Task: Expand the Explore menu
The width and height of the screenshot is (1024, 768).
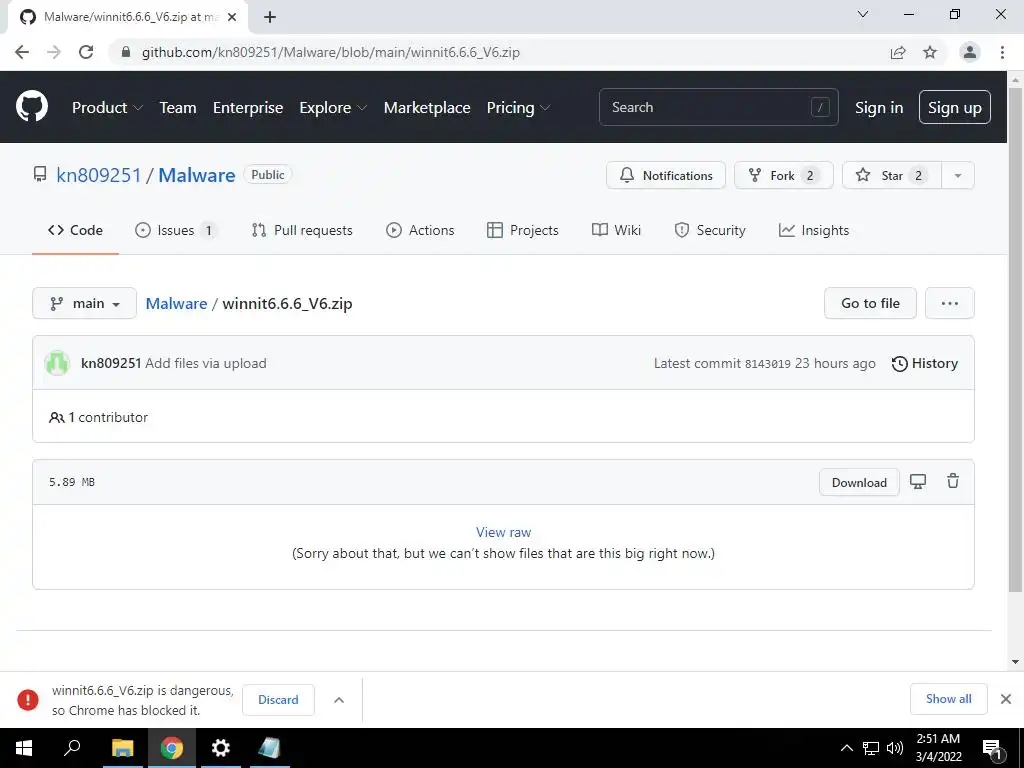Action: (x=333, y=107)
